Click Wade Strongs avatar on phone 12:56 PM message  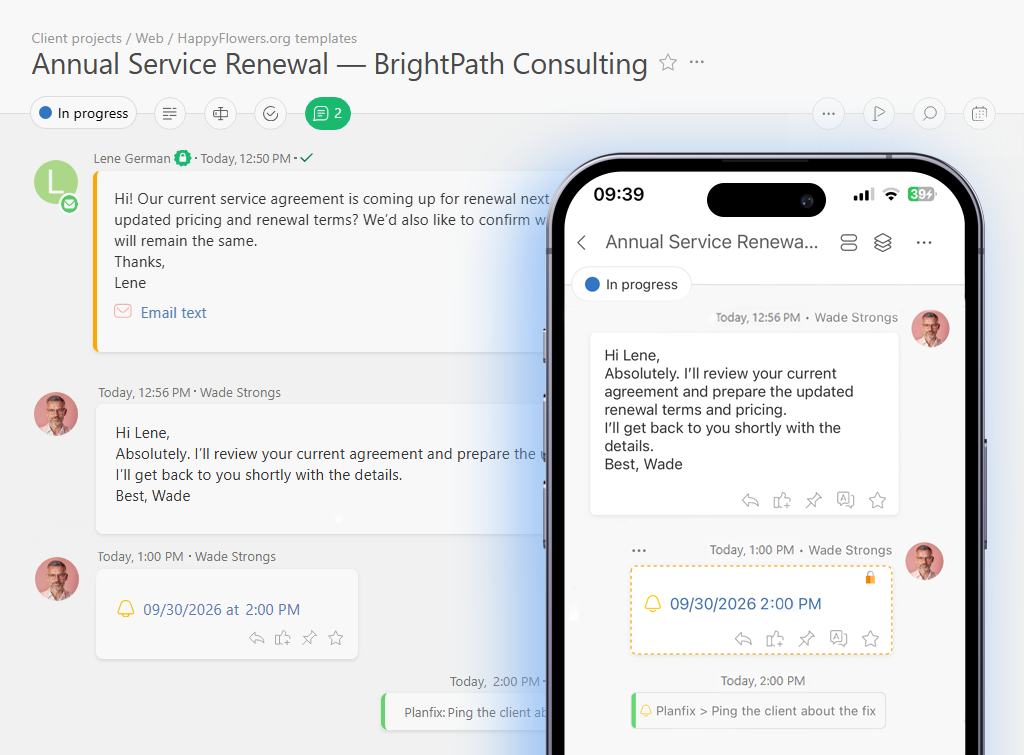click(930, 329)
